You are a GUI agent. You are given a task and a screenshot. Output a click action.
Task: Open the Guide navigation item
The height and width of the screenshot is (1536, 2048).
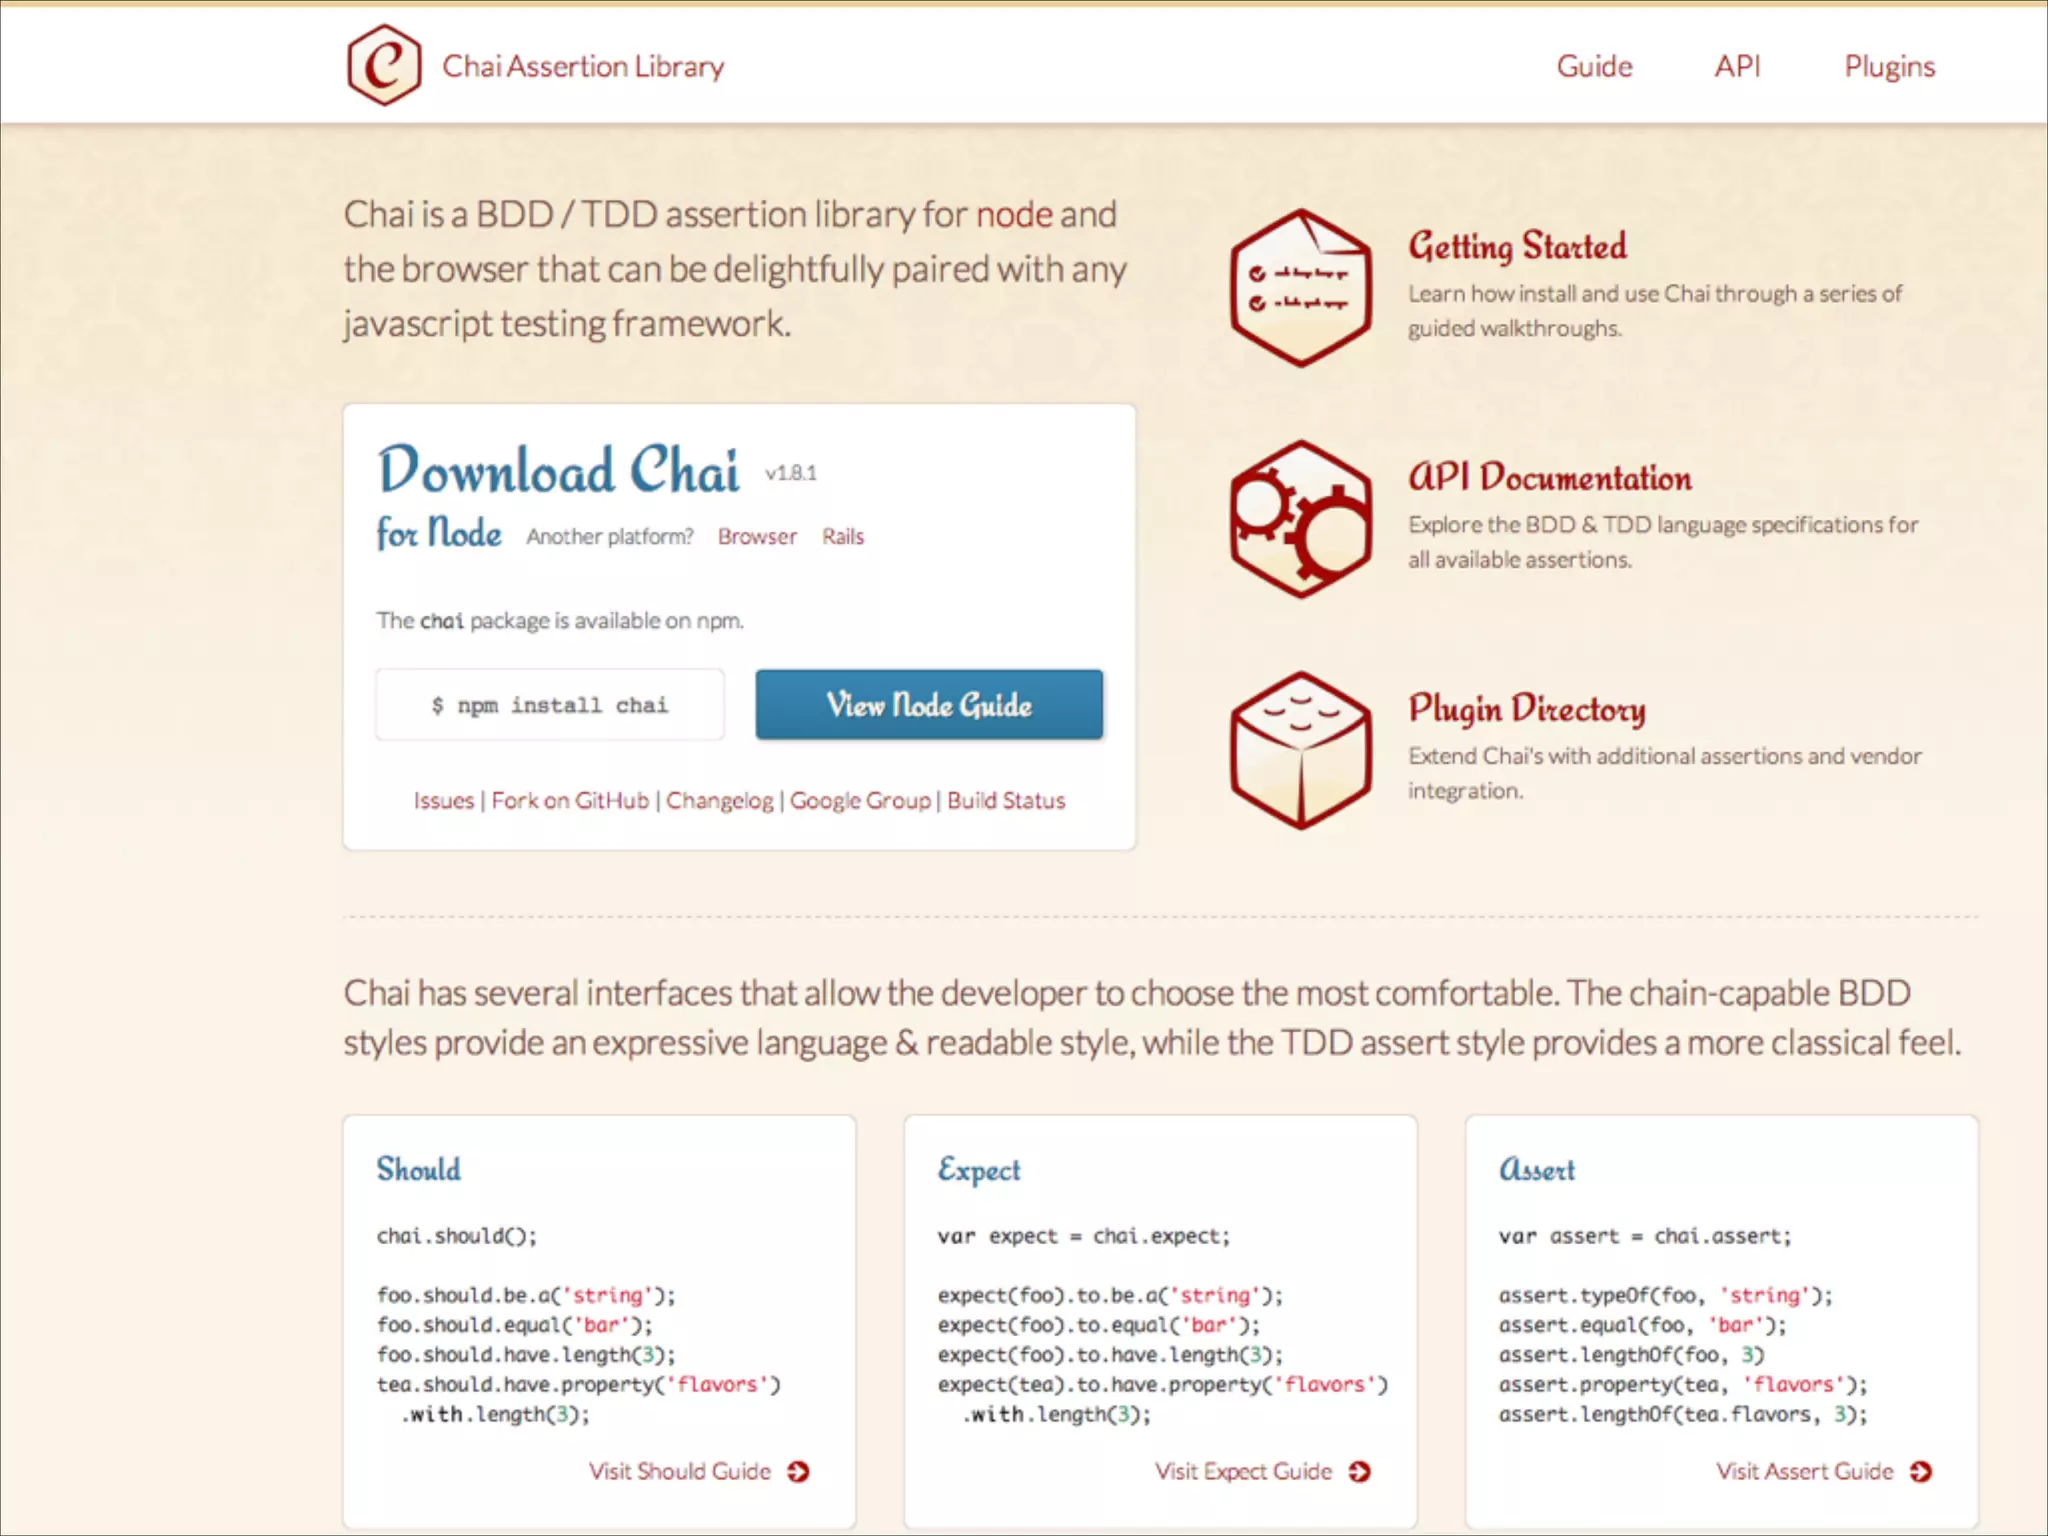1594,66
